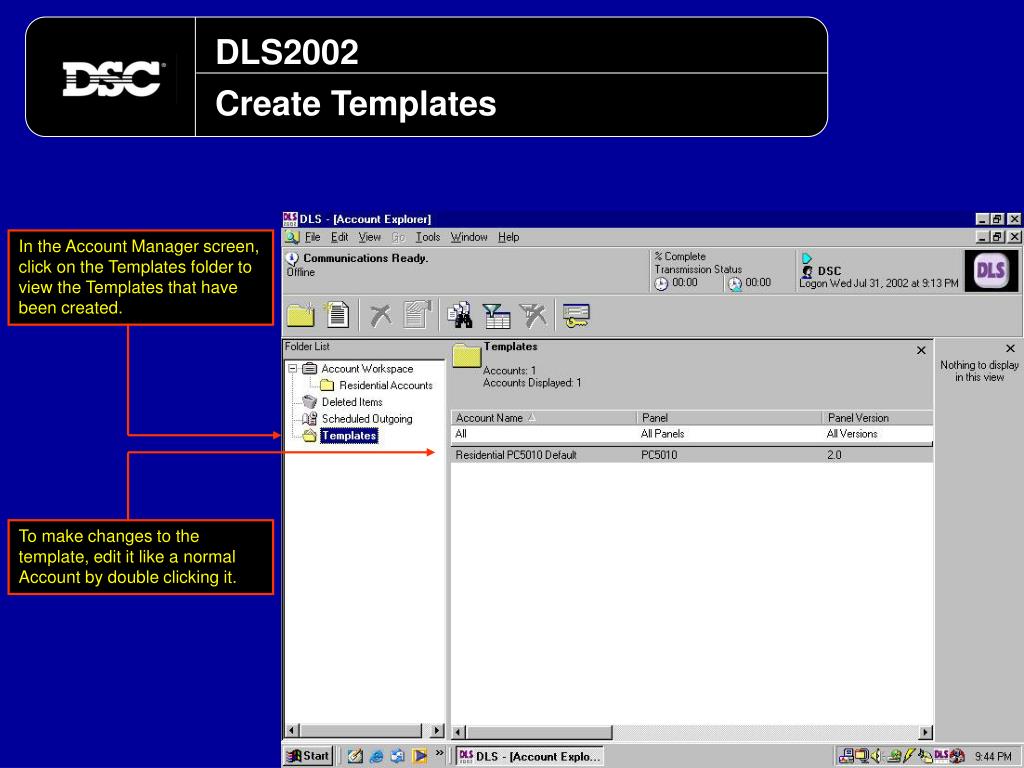Click the key password toolbar icon
The image size is (1024, 768).
[576, 315]
